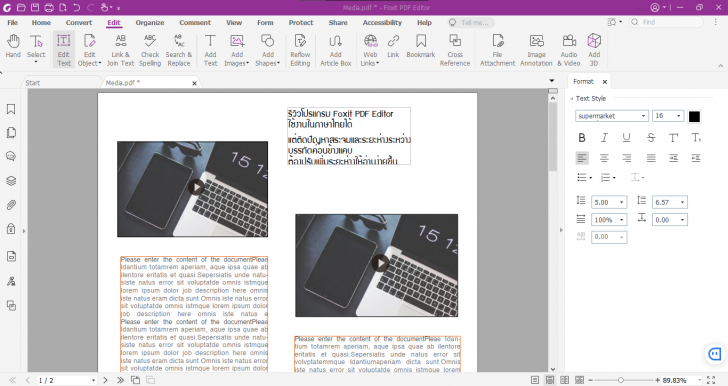Justify the text alignment
This screenshot has width=728, height=386.
651,158
